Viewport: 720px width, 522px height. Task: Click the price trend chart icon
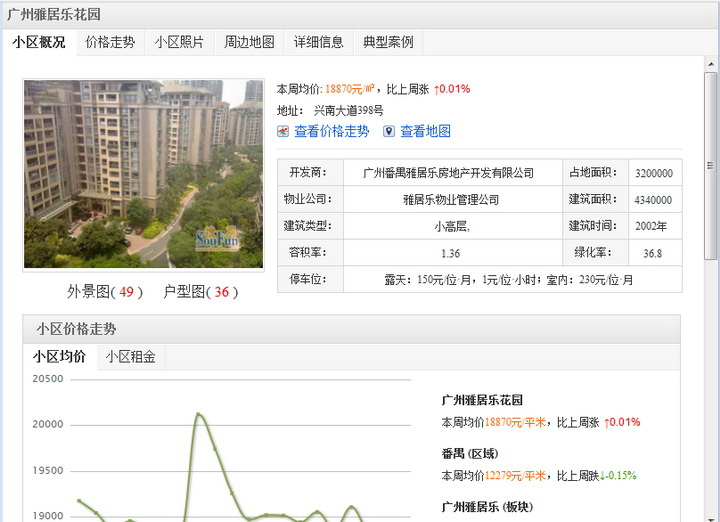click(283, 132)
